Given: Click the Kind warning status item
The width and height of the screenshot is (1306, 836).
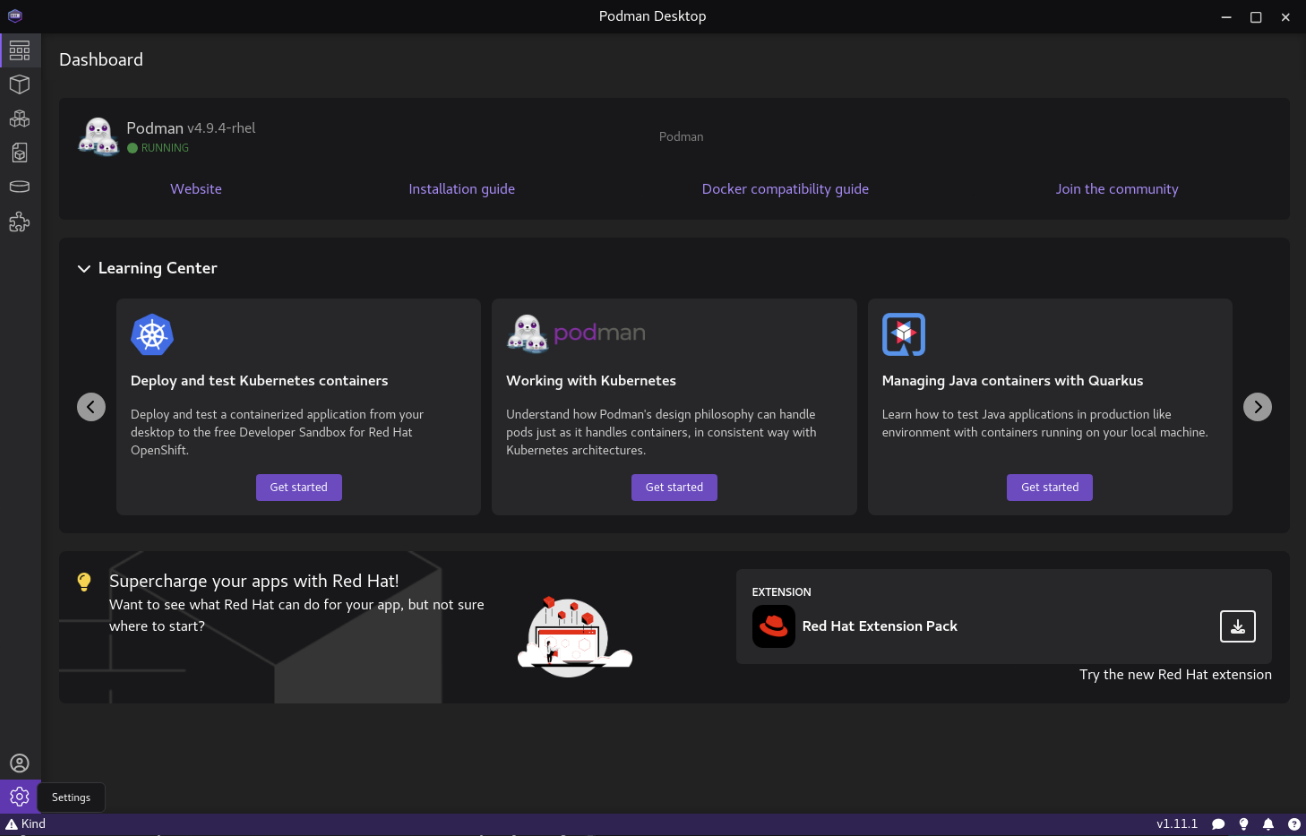Looking at the screenshot, I should [26, 824].
